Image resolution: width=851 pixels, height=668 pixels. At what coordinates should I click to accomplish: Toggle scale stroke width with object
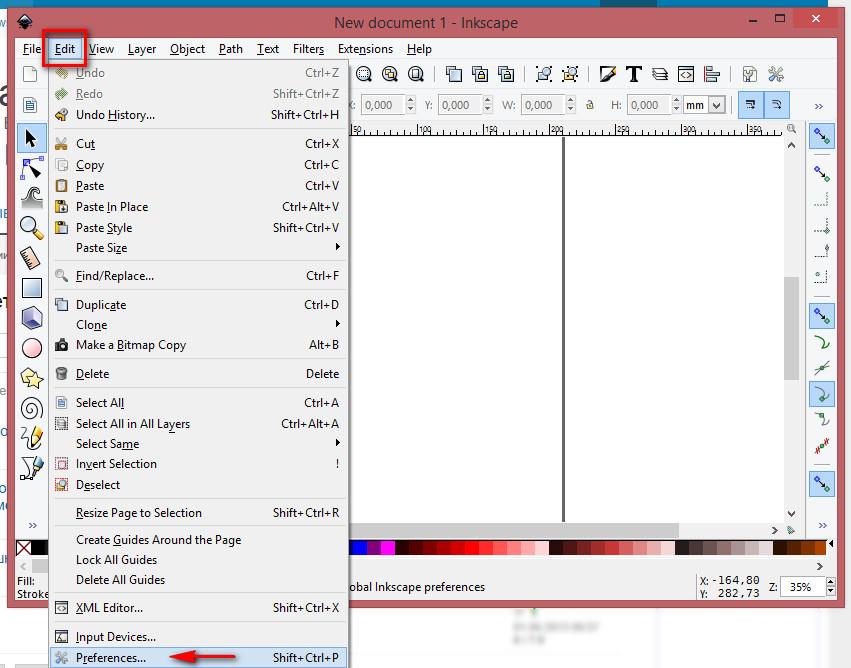pos(751,105)
